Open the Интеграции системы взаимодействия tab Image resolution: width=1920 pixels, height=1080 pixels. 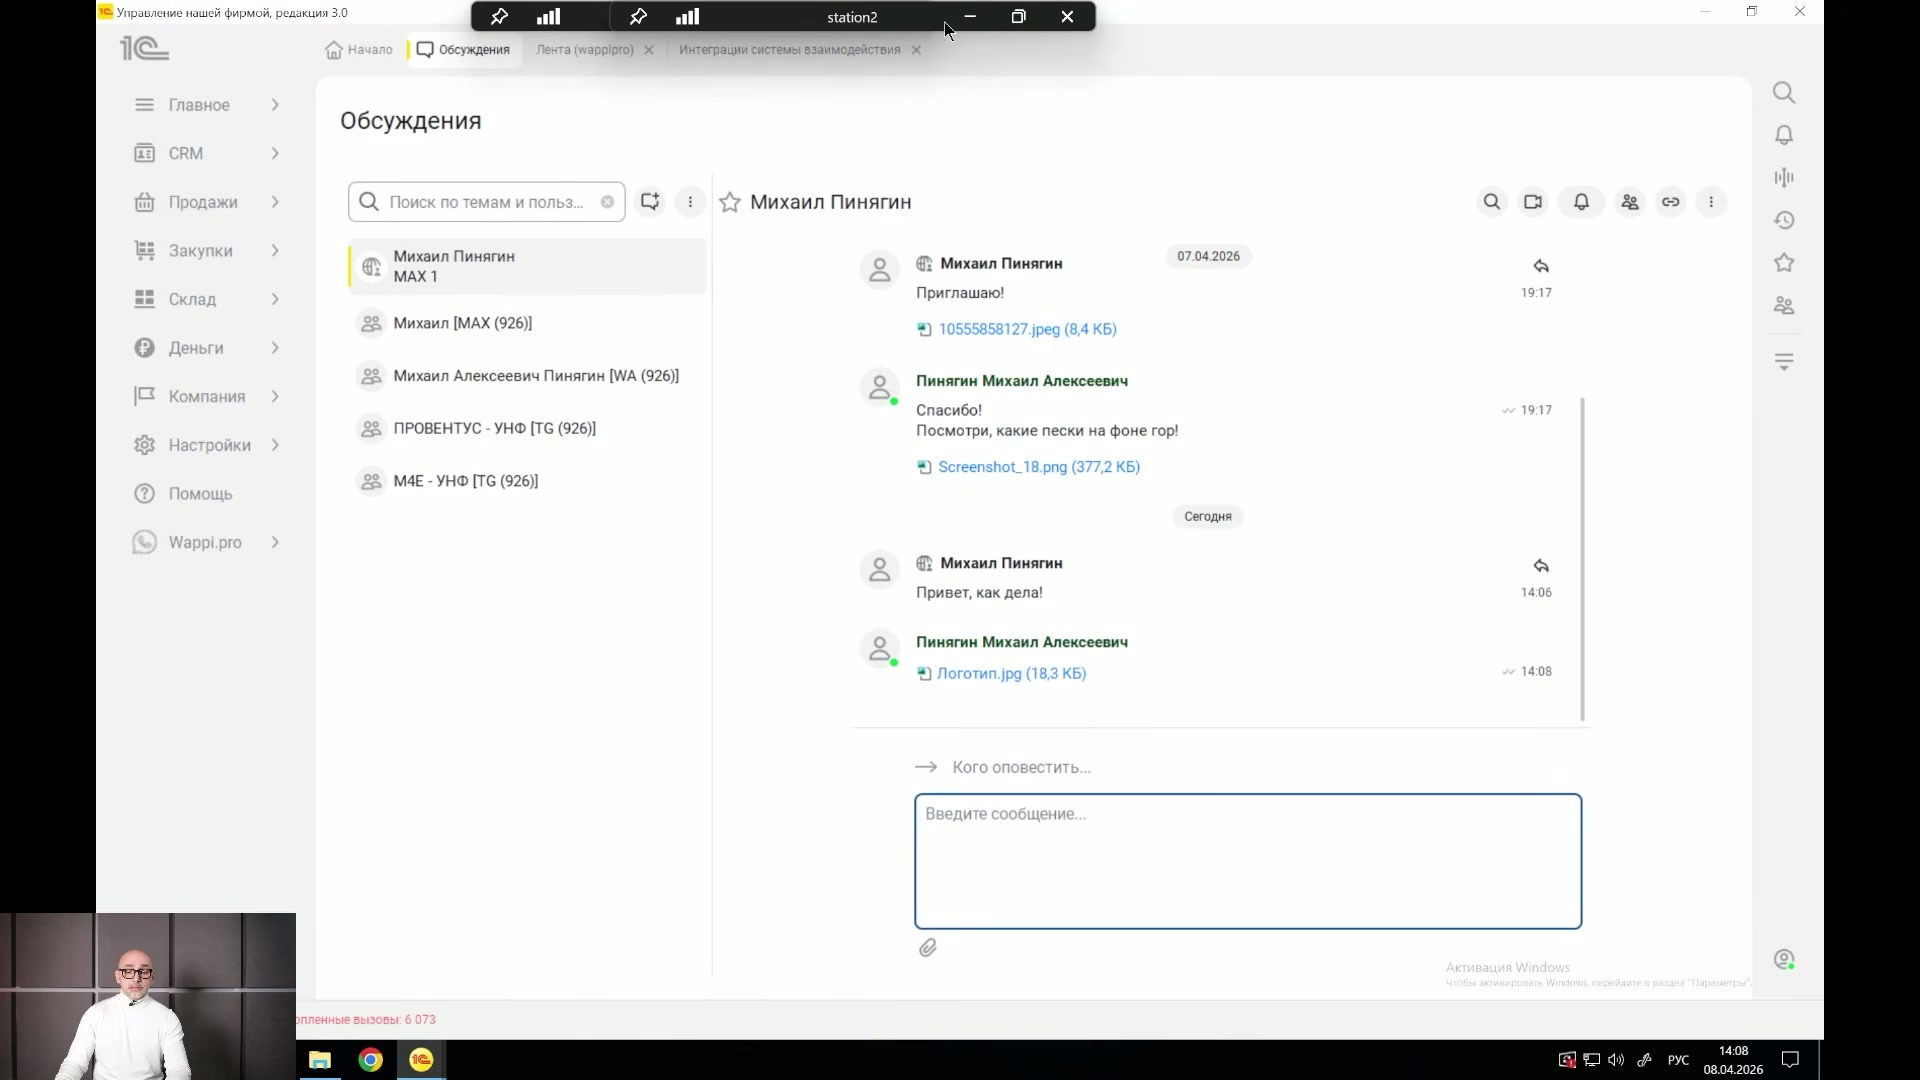[789, 50]
